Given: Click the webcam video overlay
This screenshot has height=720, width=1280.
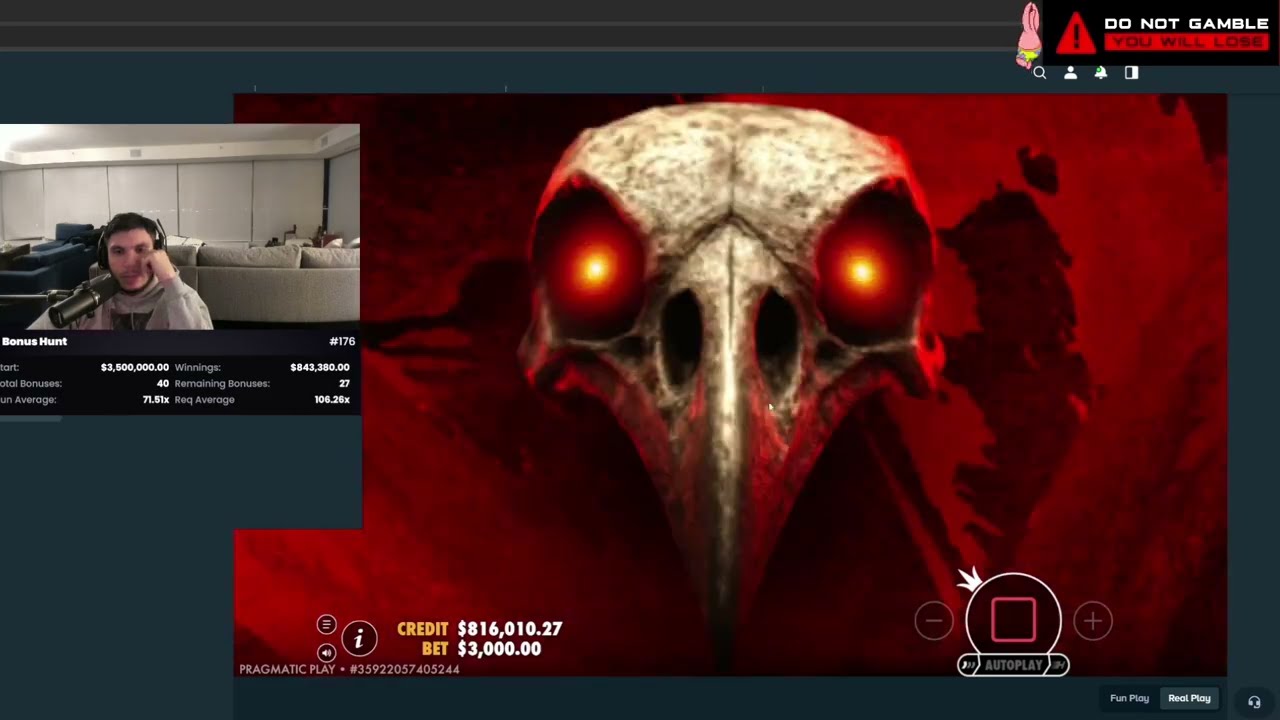Looking at the screenshot, I should tap(180, 227).
